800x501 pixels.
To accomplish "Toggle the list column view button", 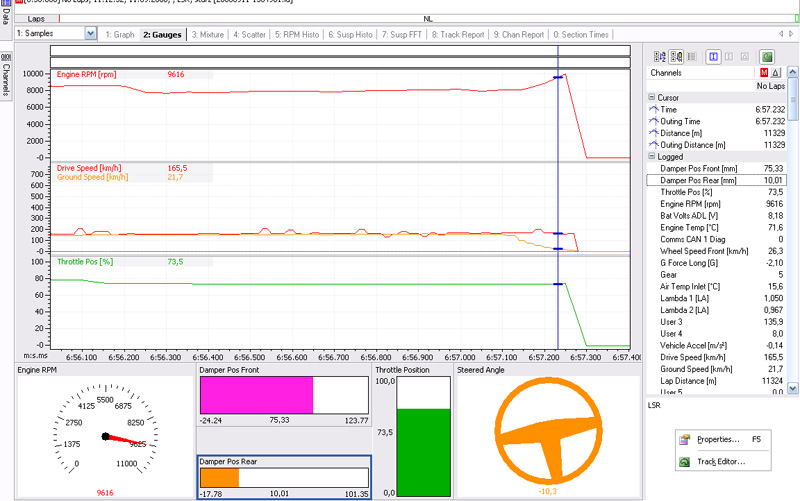I will pyautogui.click(x=692, y=57).
